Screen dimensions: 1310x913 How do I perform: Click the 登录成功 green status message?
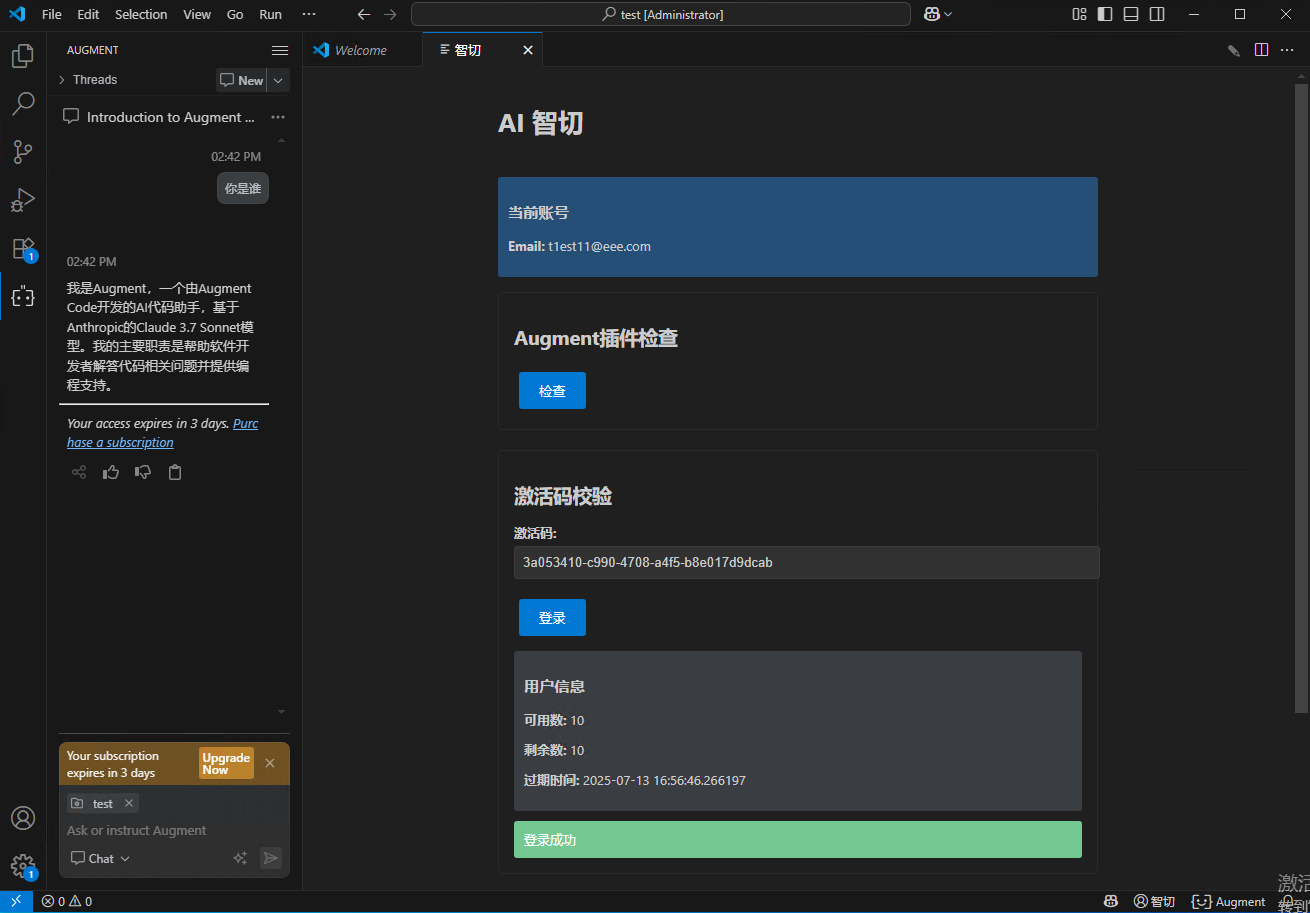coord(798,840)
